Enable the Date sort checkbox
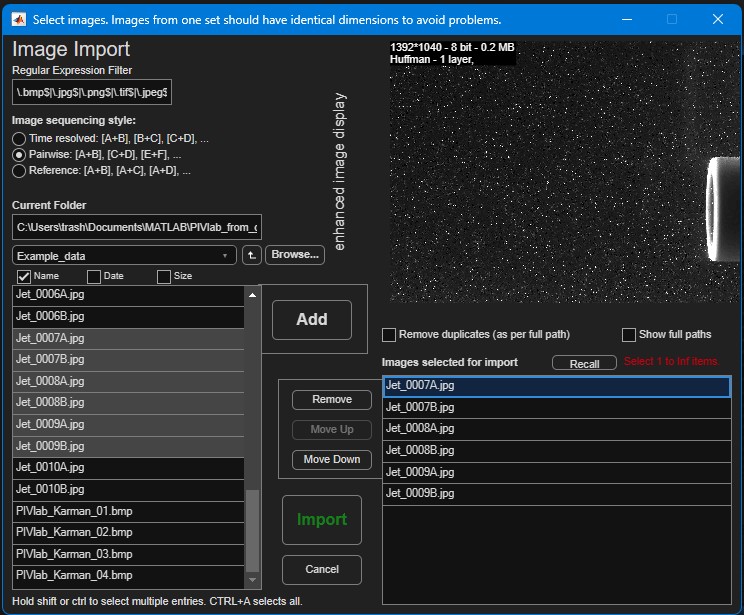The height and width of the screenshot is (615, 744). pos(94,277)
